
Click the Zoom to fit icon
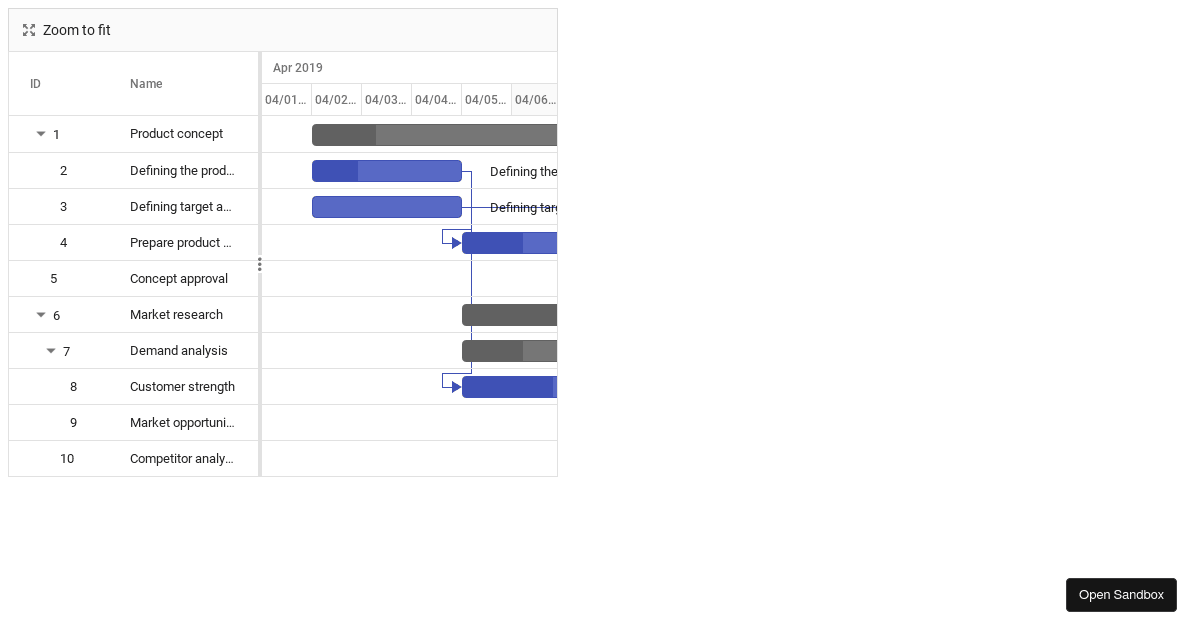29,30
